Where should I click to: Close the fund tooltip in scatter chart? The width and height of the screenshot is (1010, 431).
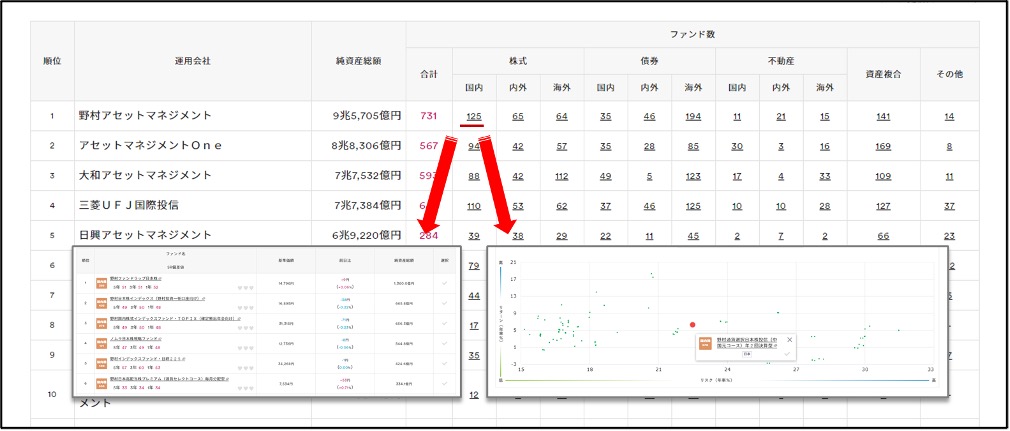pyautogui.click(x=790, y=339)
